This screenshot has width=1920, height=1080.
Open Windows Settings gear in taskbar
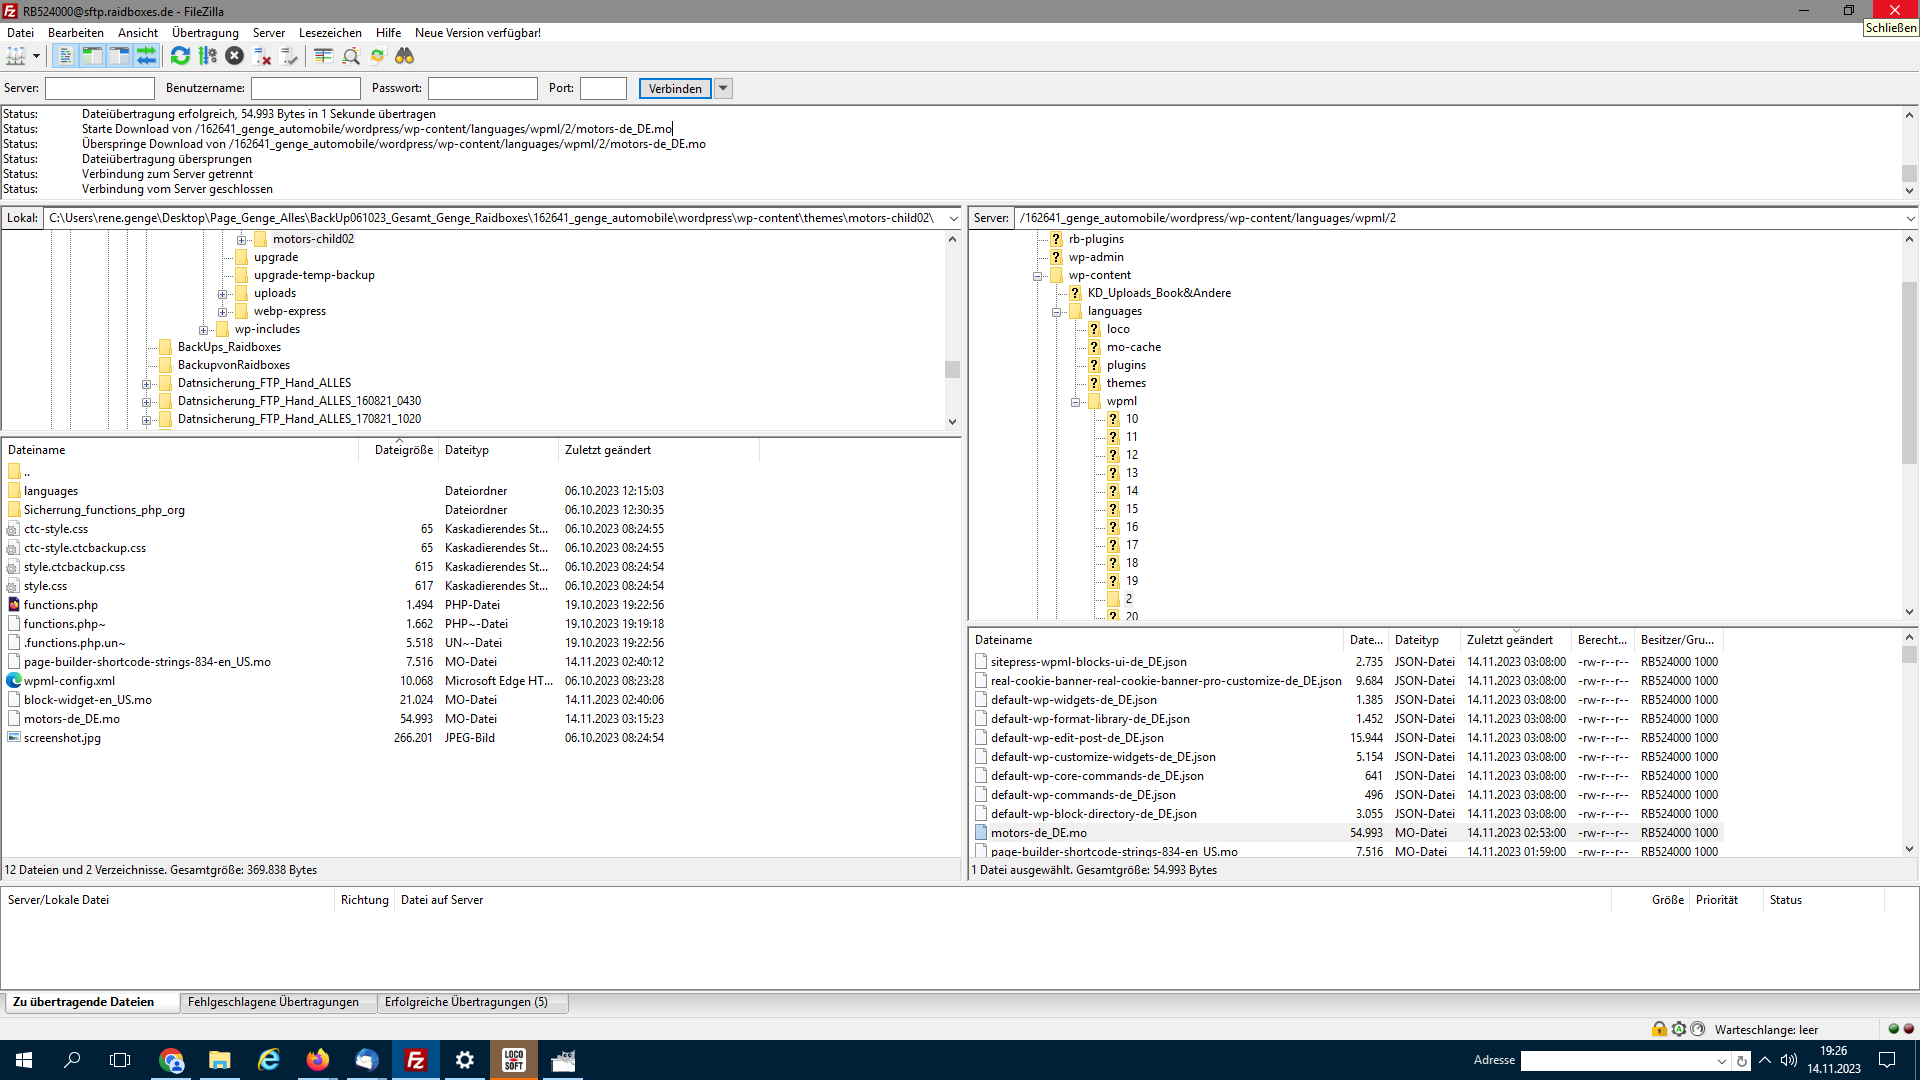tap(465, 1060)
